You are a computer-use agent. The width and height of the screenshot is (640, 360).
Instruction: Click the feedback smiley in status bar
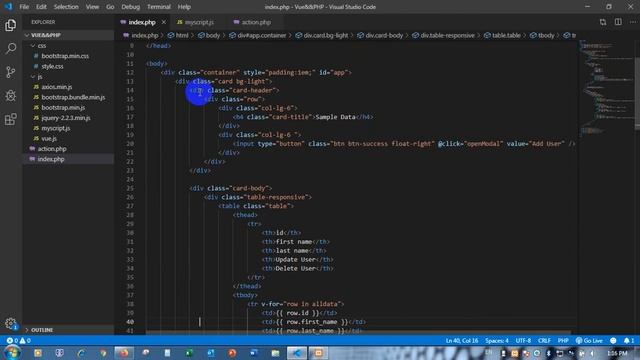click(613, 340)
